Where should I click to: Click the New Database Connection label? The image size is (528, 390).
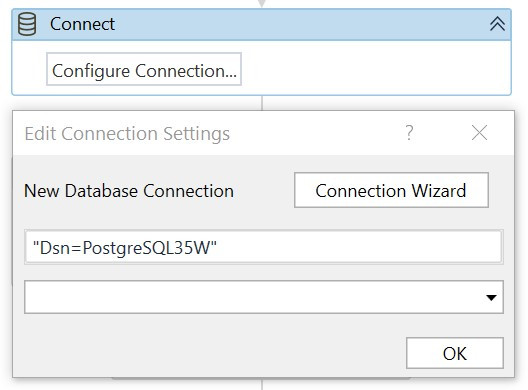point(129,191)
